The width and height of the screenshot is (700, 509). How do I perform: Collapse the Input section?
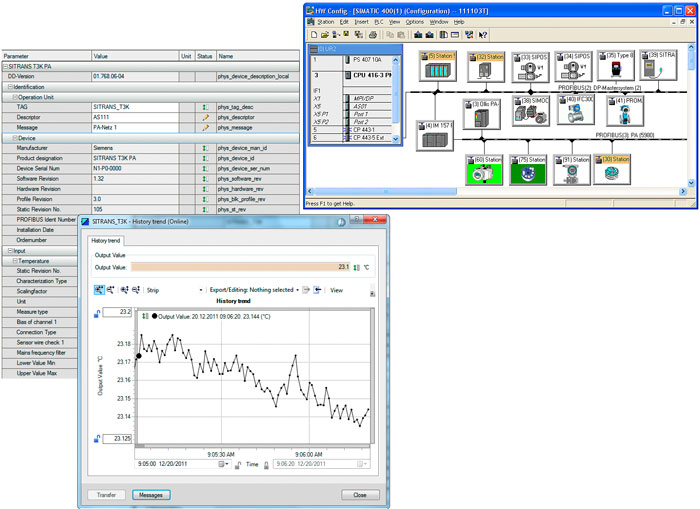click(10, 250)
